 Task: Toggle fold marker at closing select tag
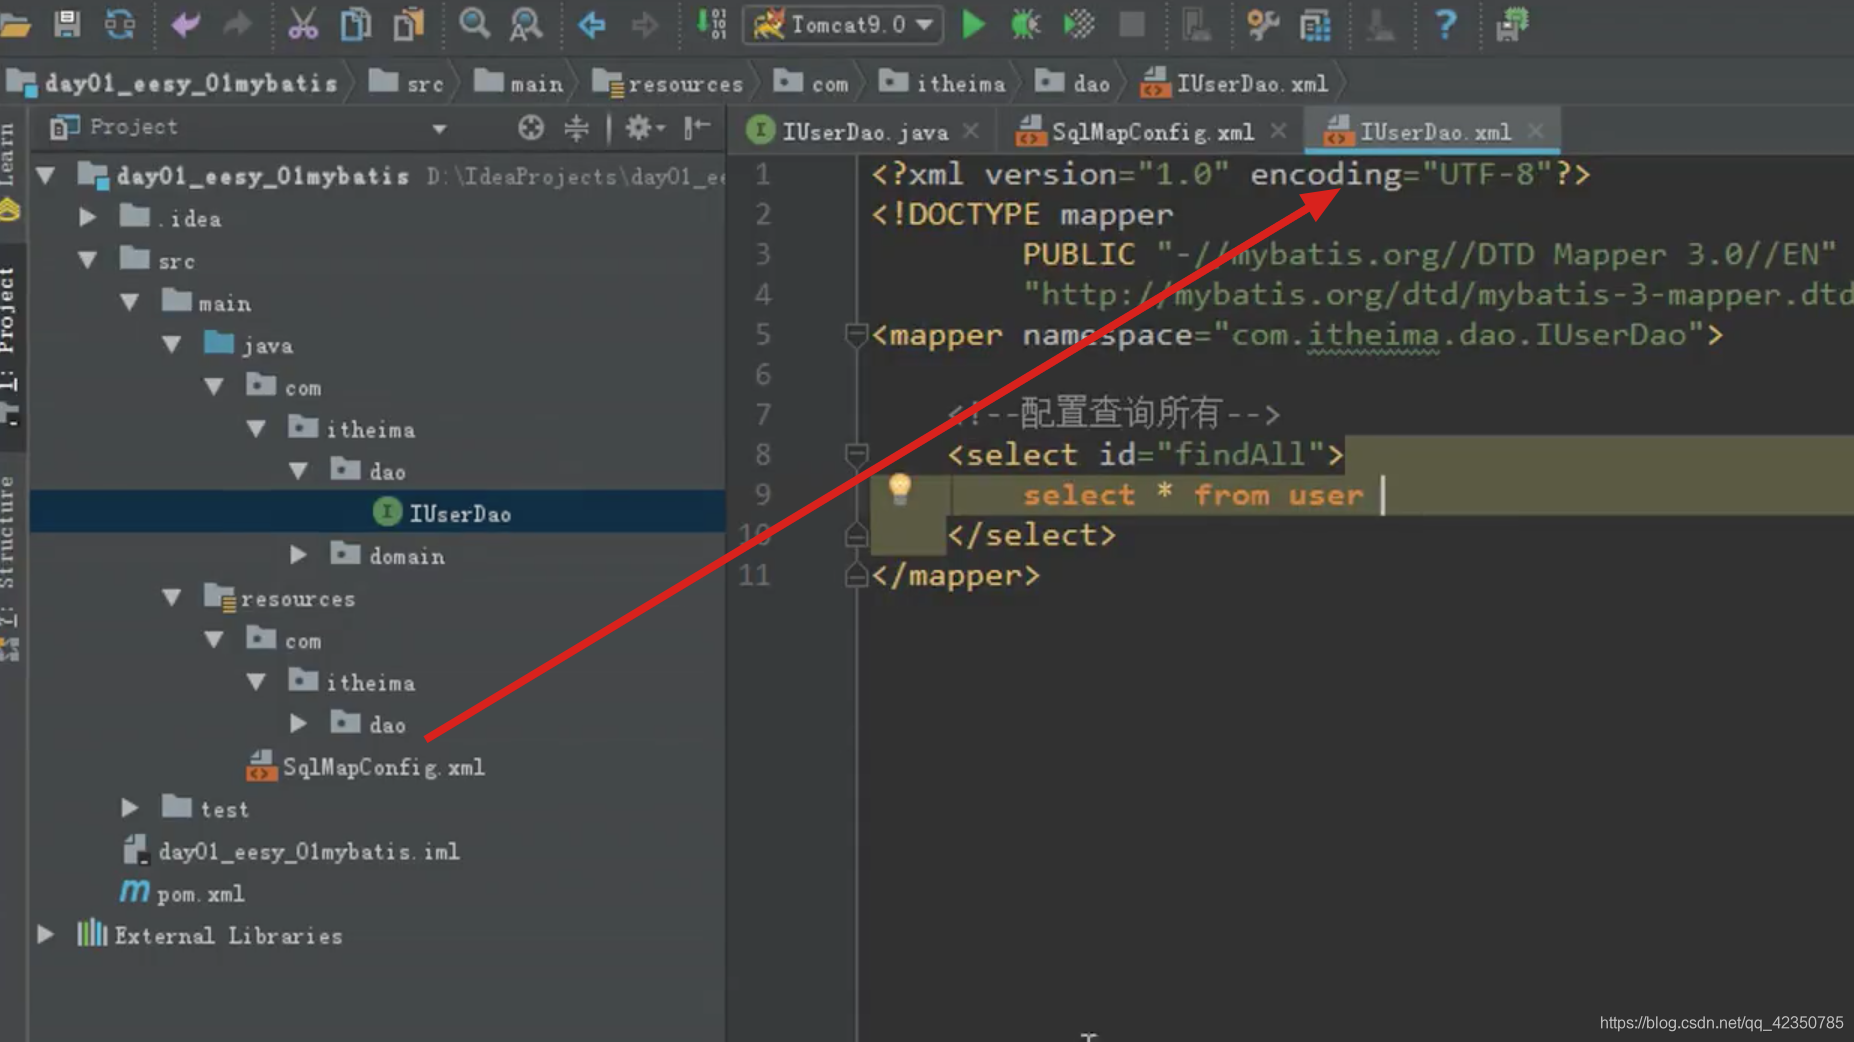pos(855,535)
